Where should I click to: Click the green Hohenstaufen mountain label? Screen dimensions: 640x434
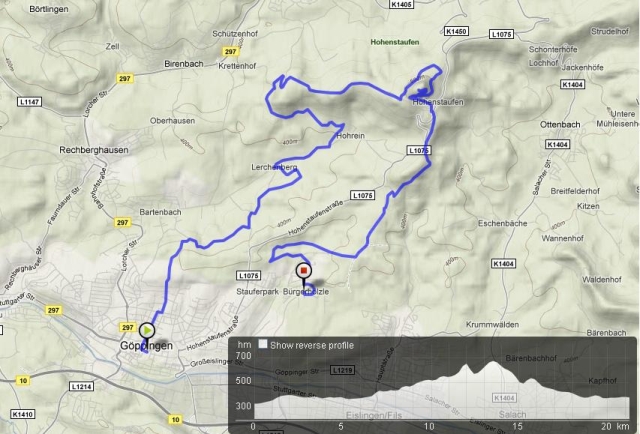(395, 42)
